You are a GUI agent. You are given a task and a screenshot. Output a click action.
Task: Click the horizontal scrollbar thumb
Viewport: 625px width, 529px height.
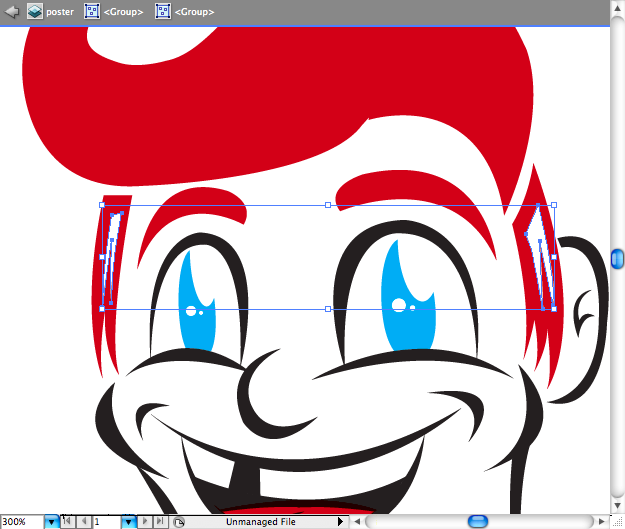(478, 521)
